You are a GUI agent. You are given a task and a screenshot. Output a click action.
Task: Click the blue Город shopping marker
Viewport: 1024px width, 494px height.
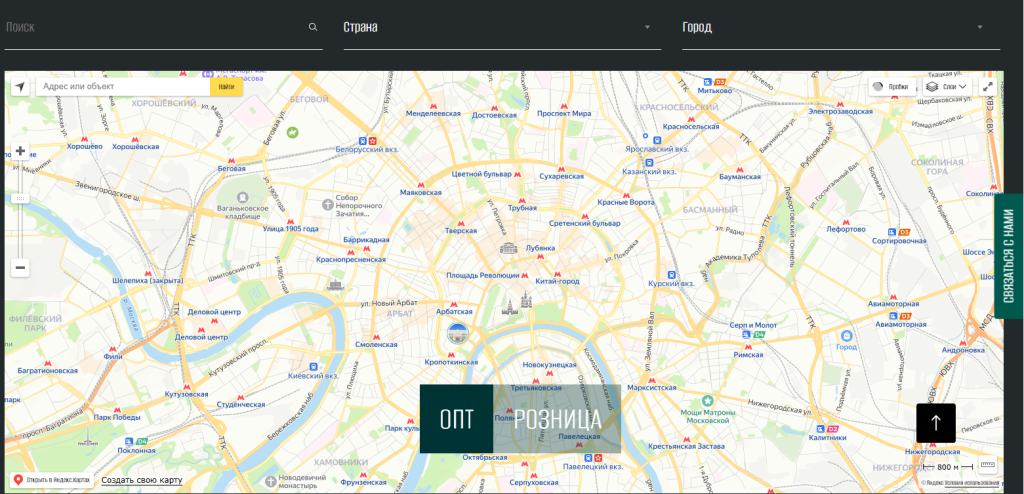(846, 336)
